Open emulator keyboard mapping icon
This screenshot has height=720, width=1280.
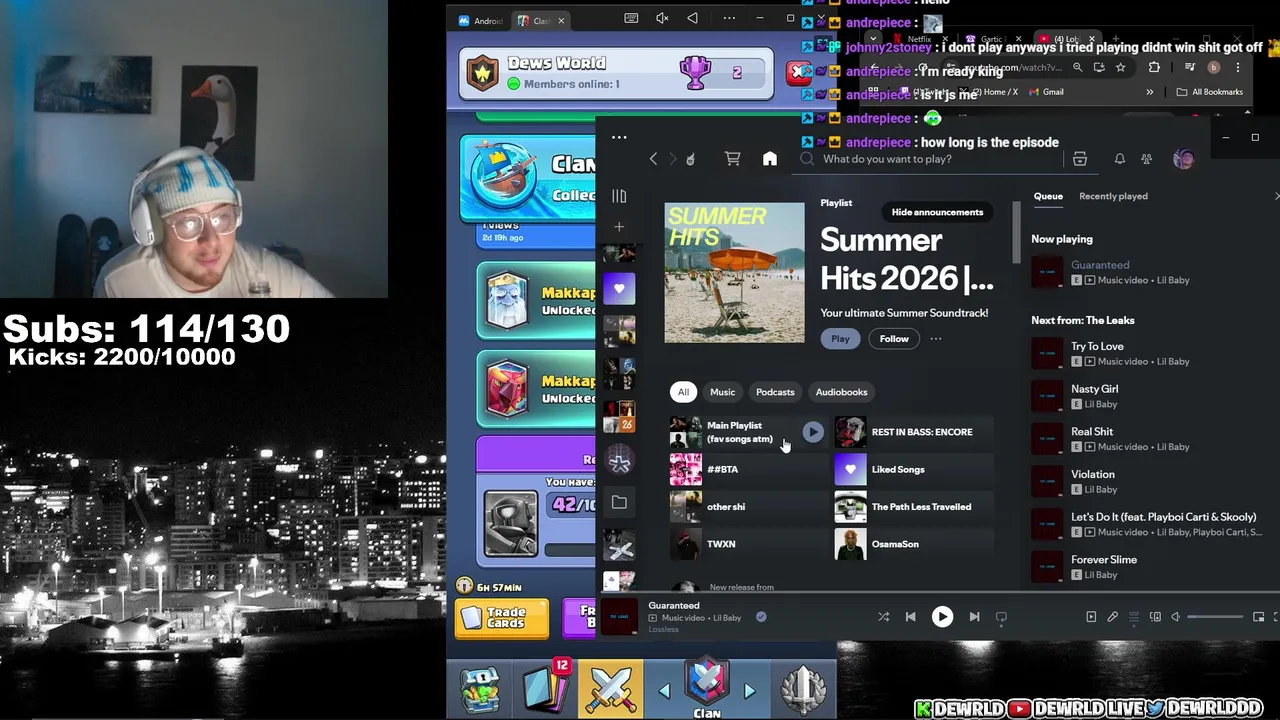pyautogui.click(x=631, y=18)
